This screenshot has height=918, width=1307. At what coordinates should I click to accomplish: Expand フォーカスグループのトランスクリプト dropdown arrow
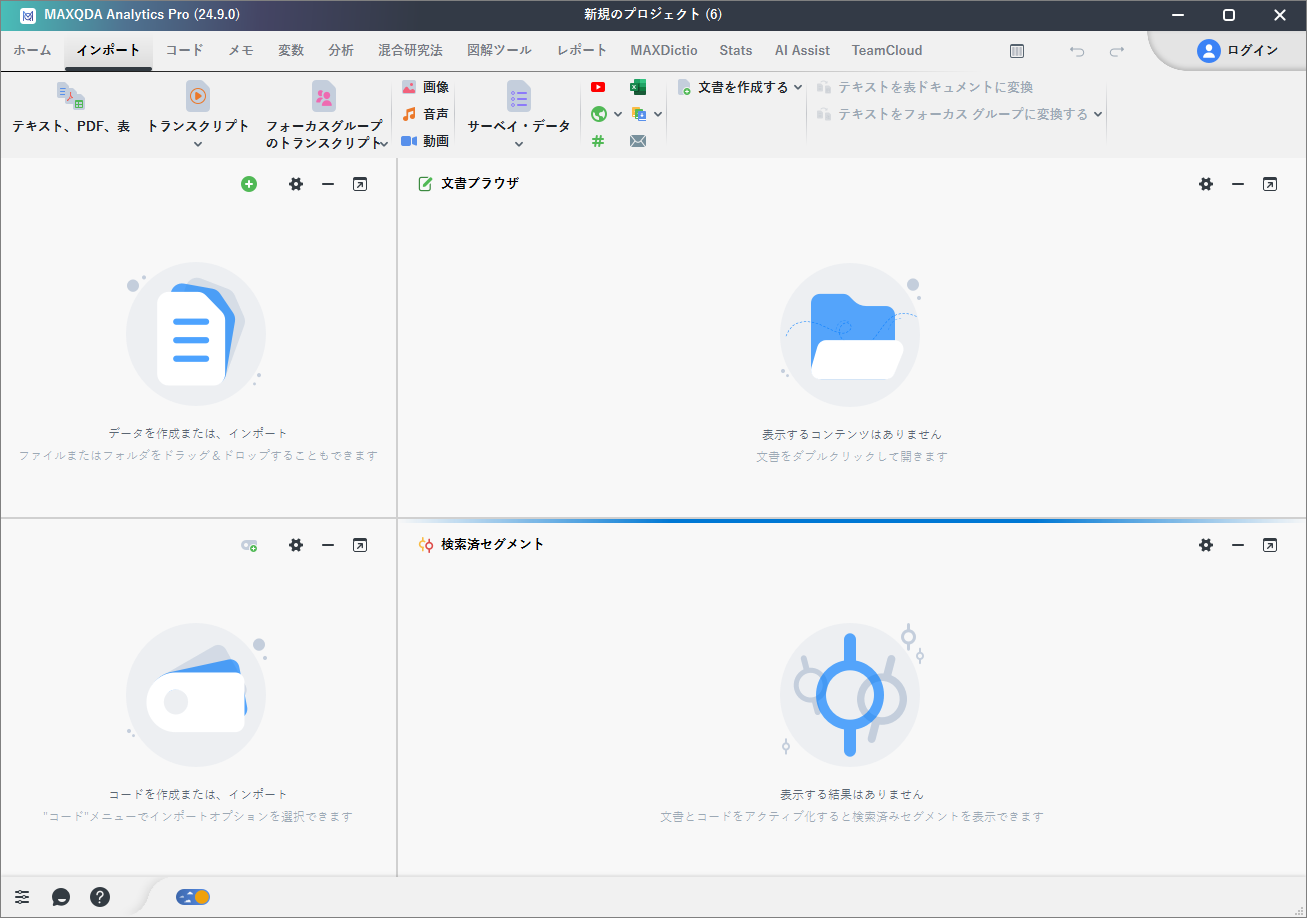click(x=385, y=144)
